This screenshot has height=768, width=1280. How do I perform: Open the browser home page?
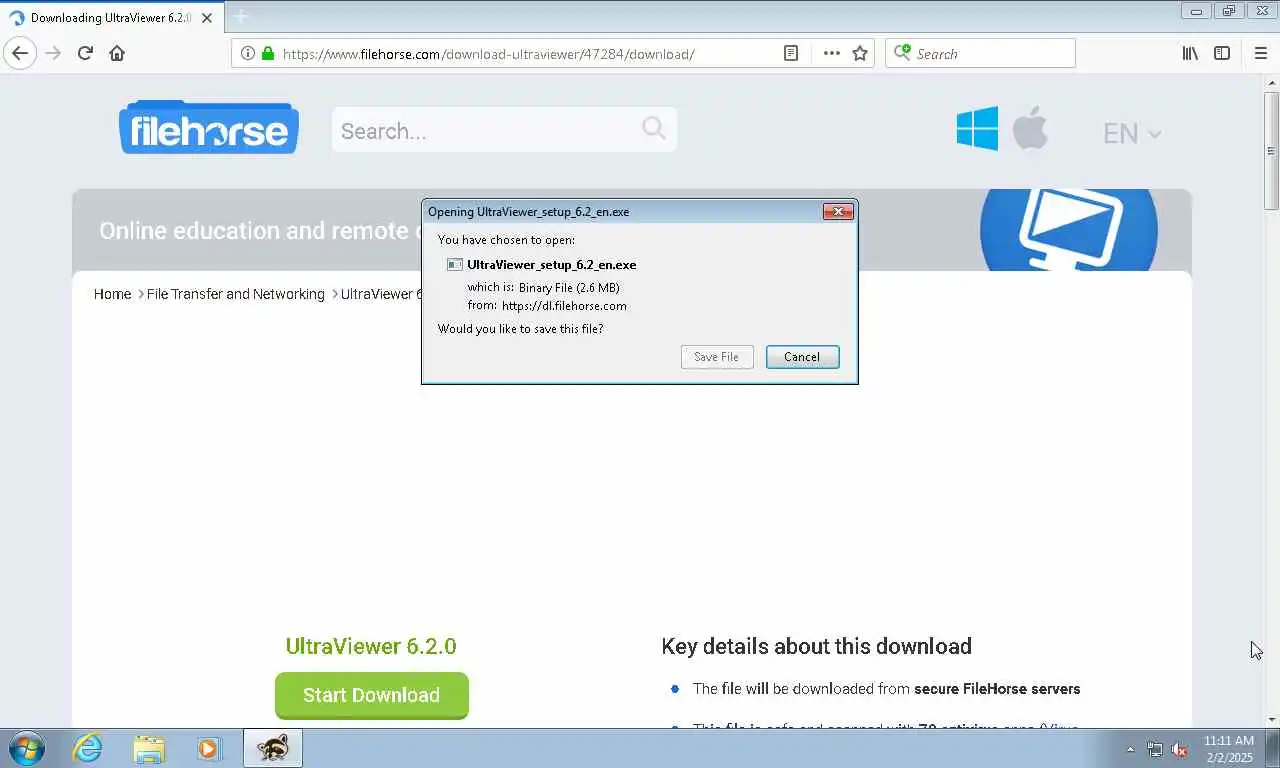pos(117,53)
